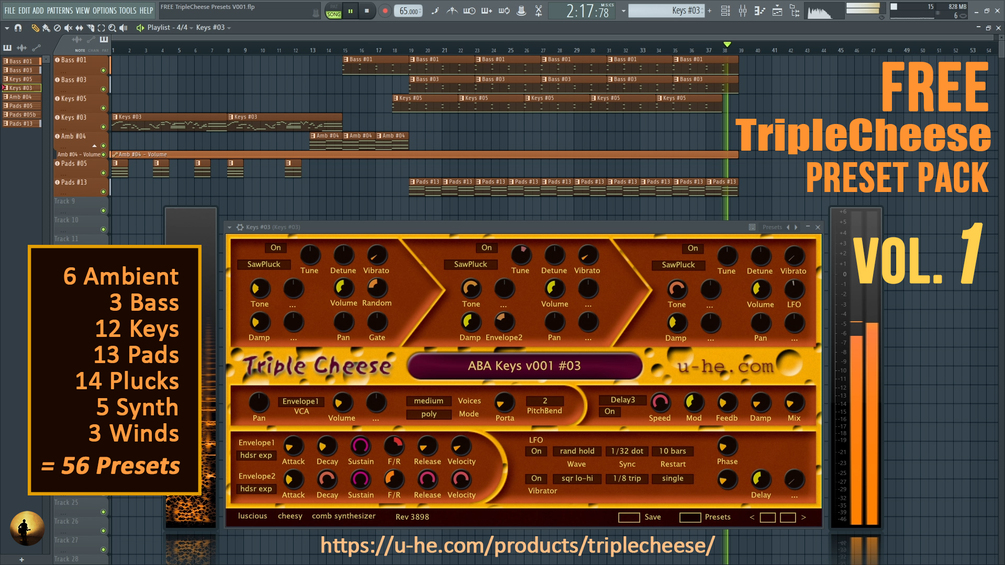Open the browser/plugin picker icon
Image resolution: width=1005 pixels, height=565 pixels.
[794, 11]
